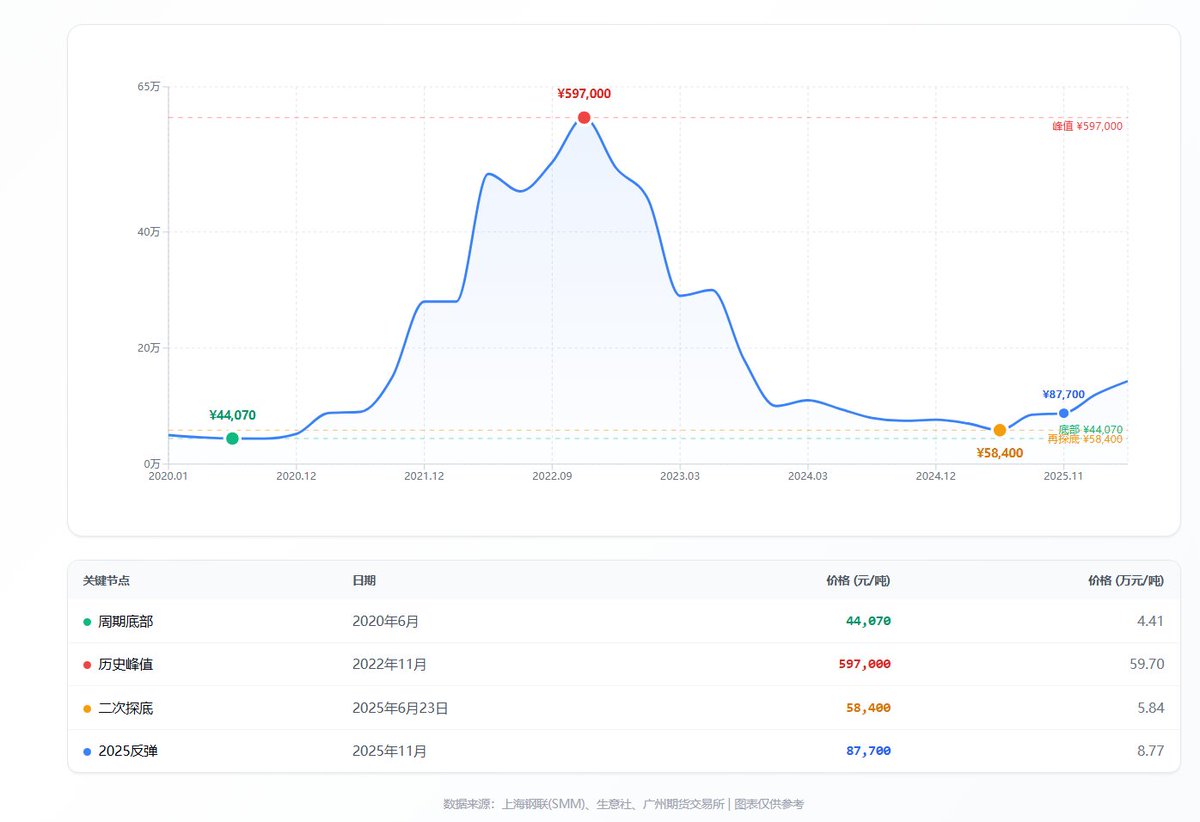This screenshot has width=1200, height=822.
Task: Expand the 关键节点 column header
Action: tap(105, 580)
